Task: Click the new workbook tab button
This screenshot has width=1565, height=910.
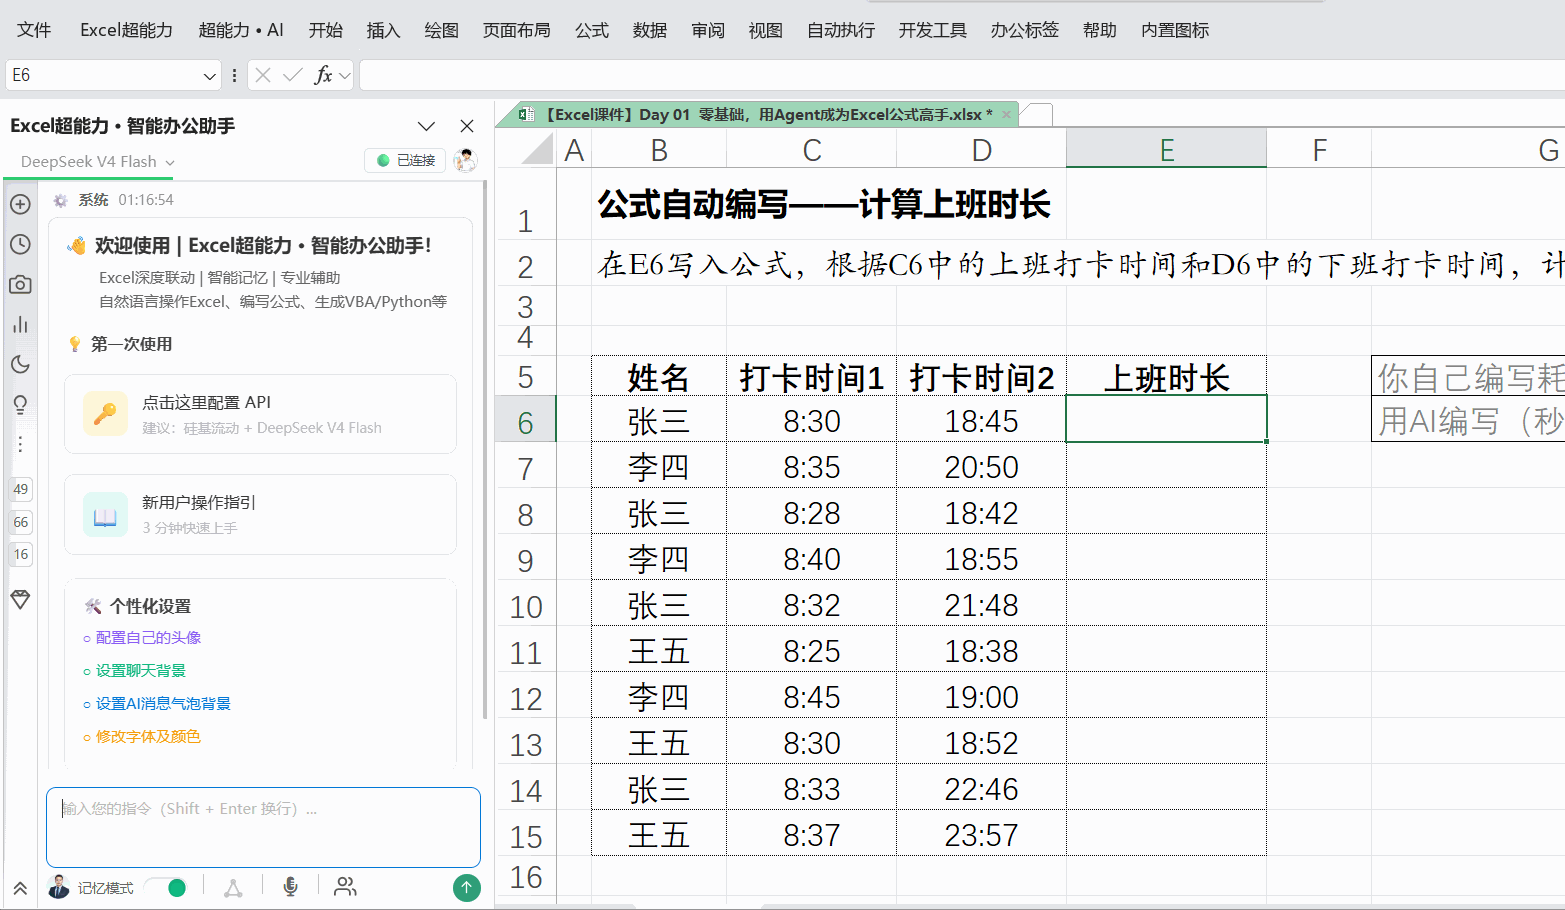Action: click(x=1039, y=115)
